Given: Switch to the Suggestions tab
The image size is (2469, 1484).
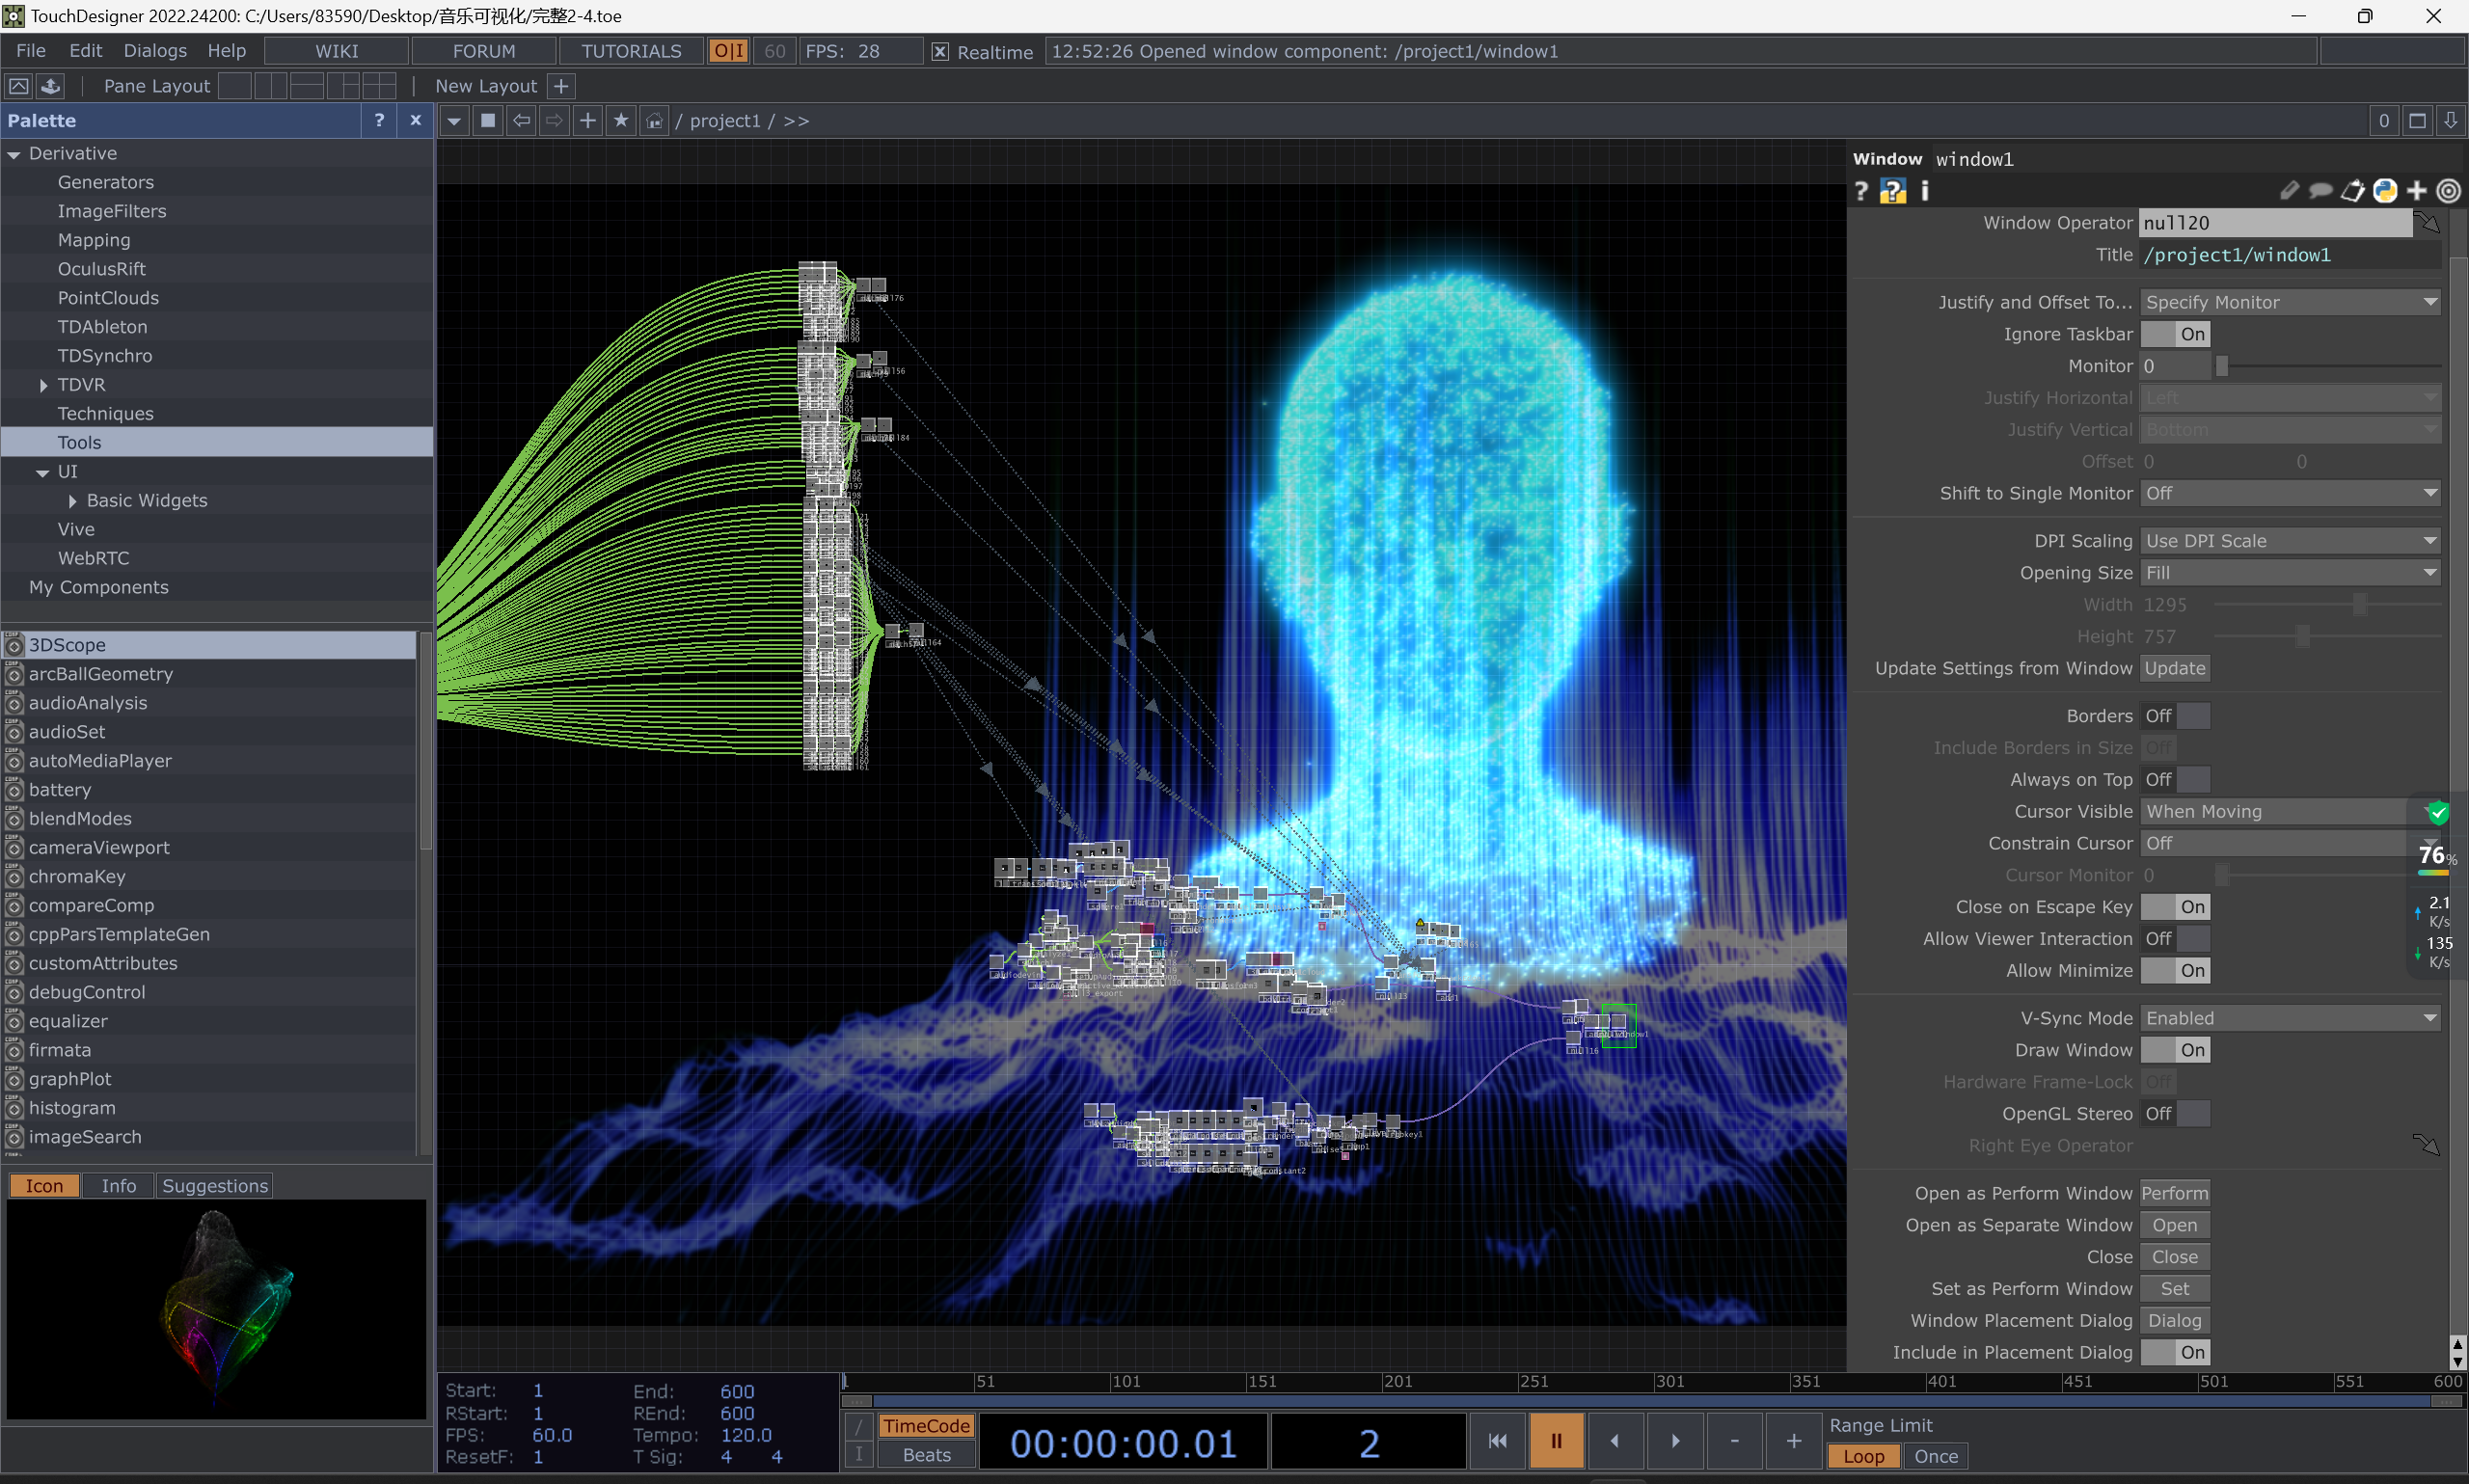Looking at the screenshot, I should click(215, 1186).
